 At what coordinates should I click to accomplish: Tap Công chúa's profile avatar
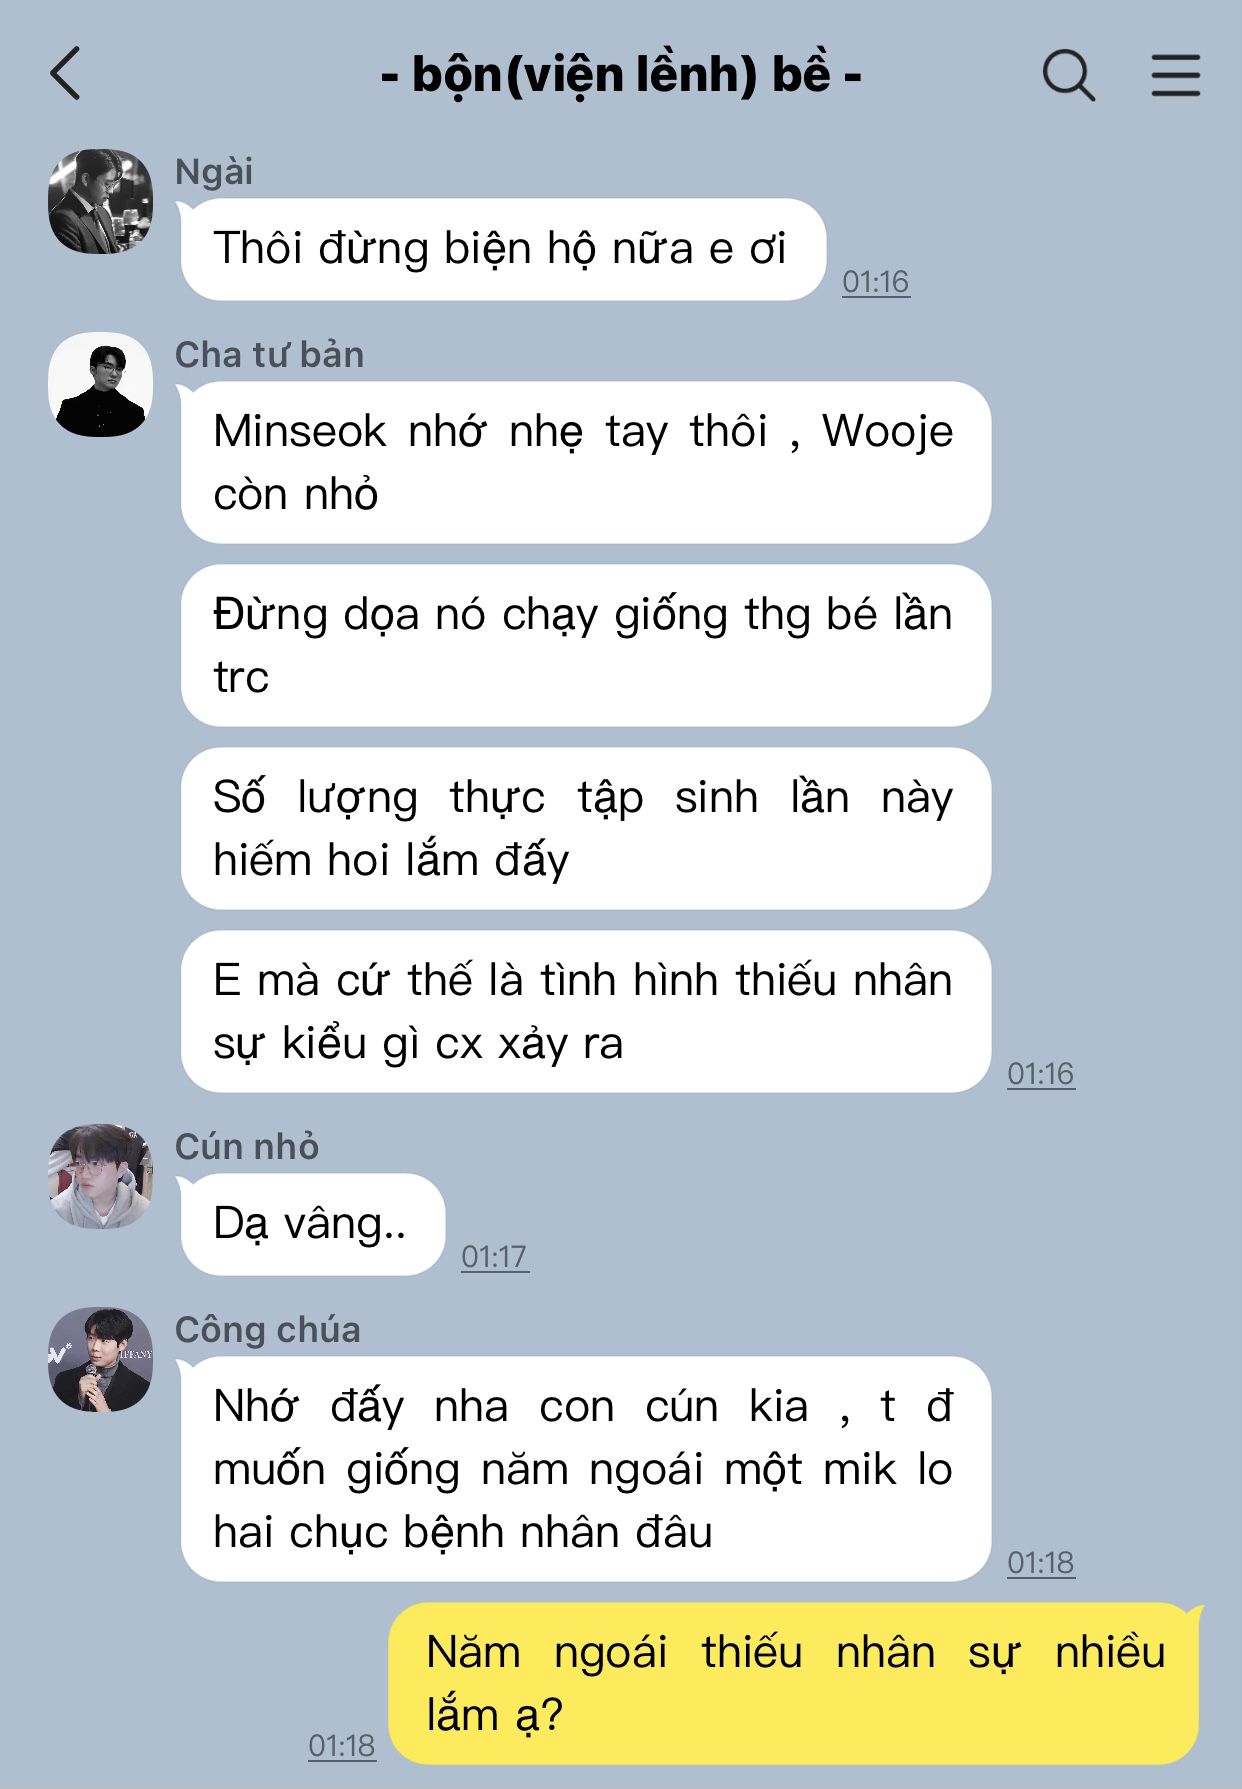pyautogui.click(x=100, y=1359)
